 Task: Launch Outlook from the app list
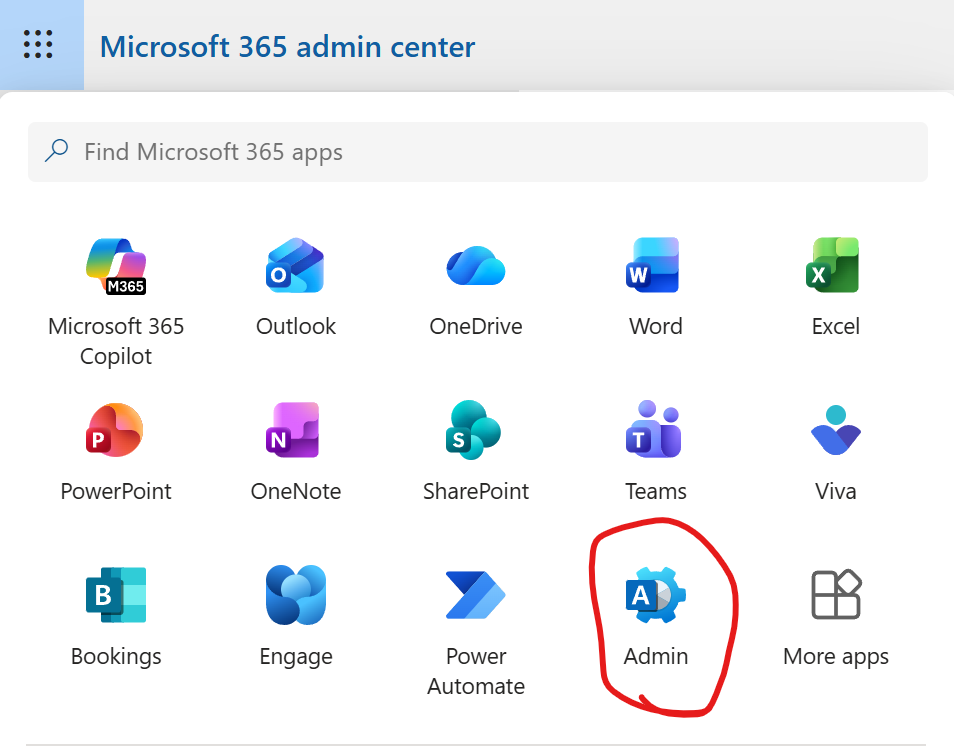295,266
